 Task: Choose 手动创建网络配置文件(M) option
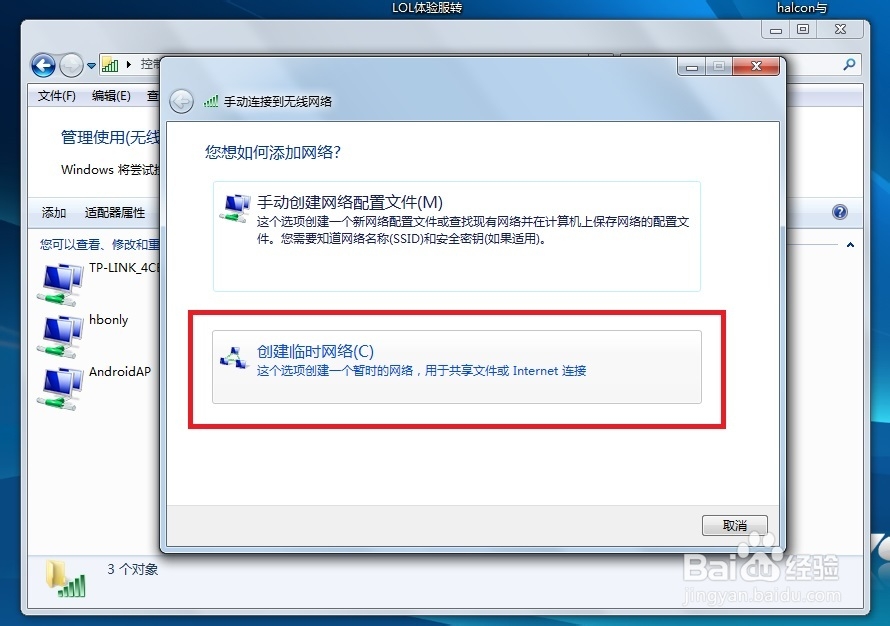click(457, 237)
